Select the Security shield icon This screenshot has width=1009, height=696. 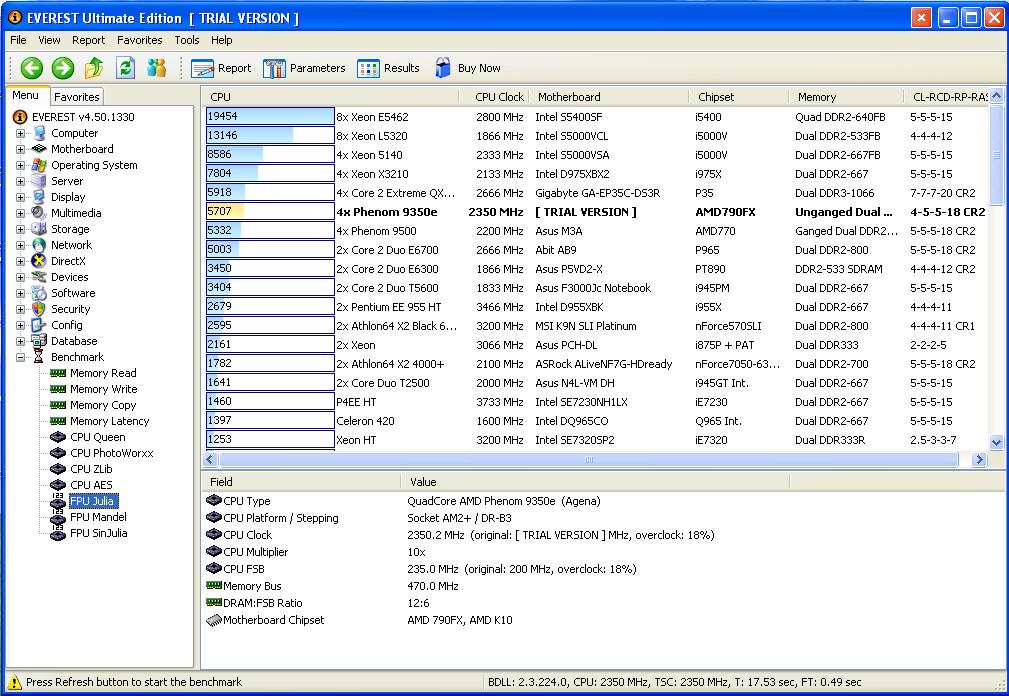(39, 309)
